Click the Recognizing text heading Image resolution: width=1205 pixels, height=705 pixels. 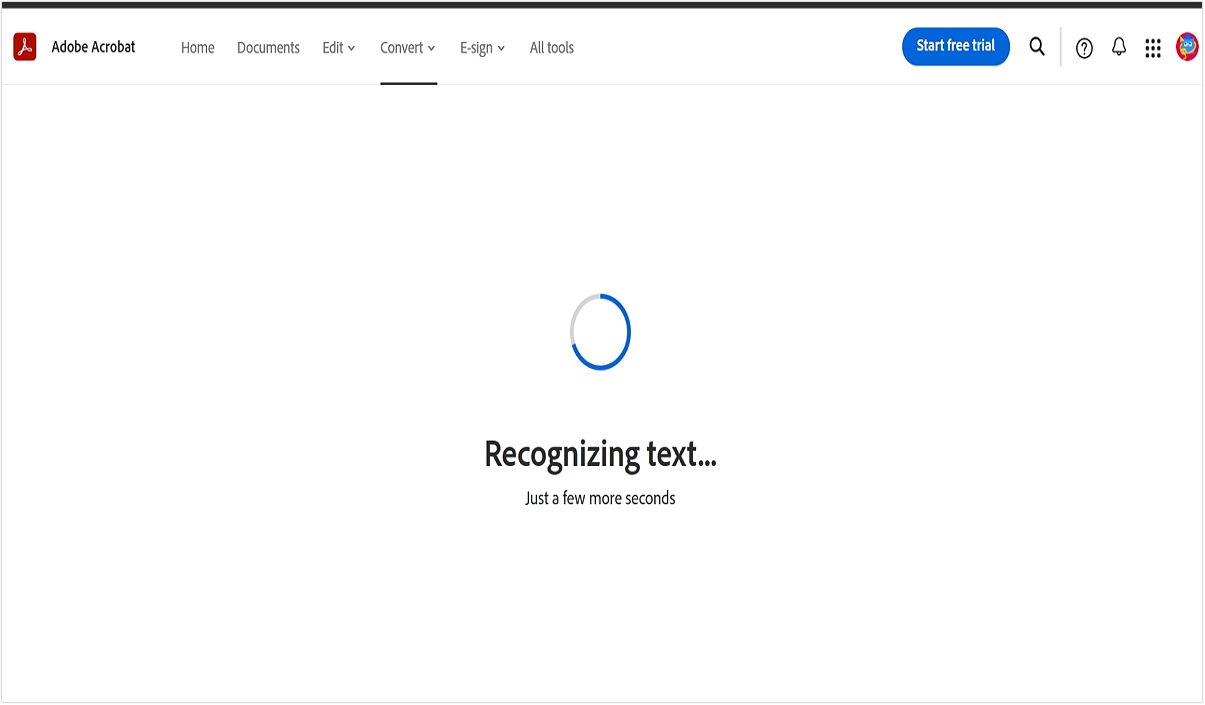coord(600,454)
